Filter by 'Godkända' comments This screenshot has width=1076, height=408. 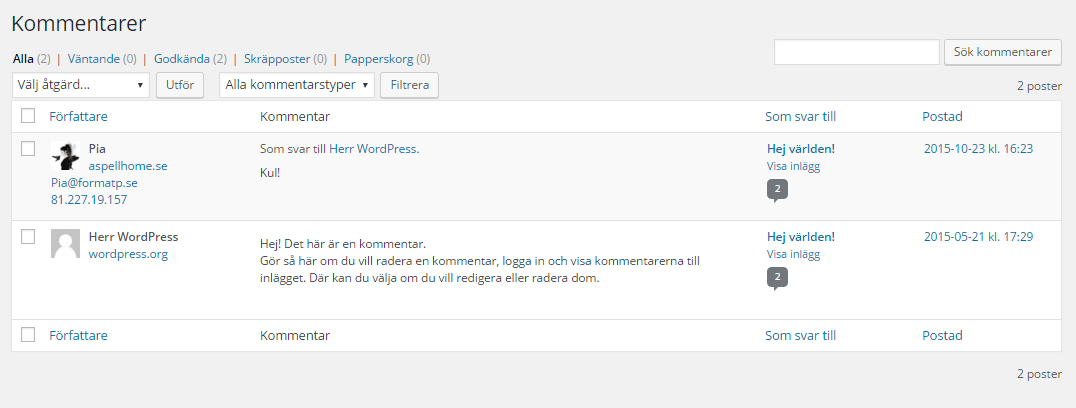click(x=182, y=59)
